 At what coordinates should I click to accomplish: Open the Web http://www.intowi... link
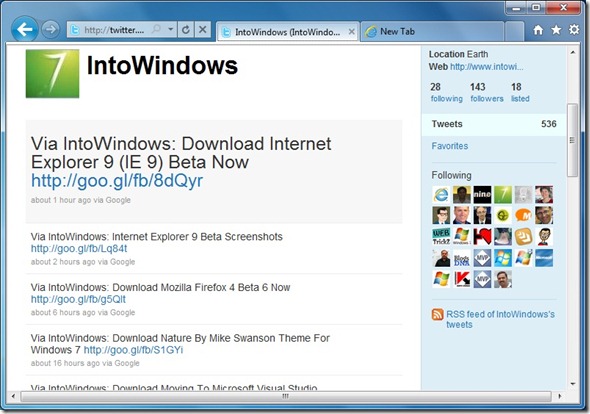(486, 67)
